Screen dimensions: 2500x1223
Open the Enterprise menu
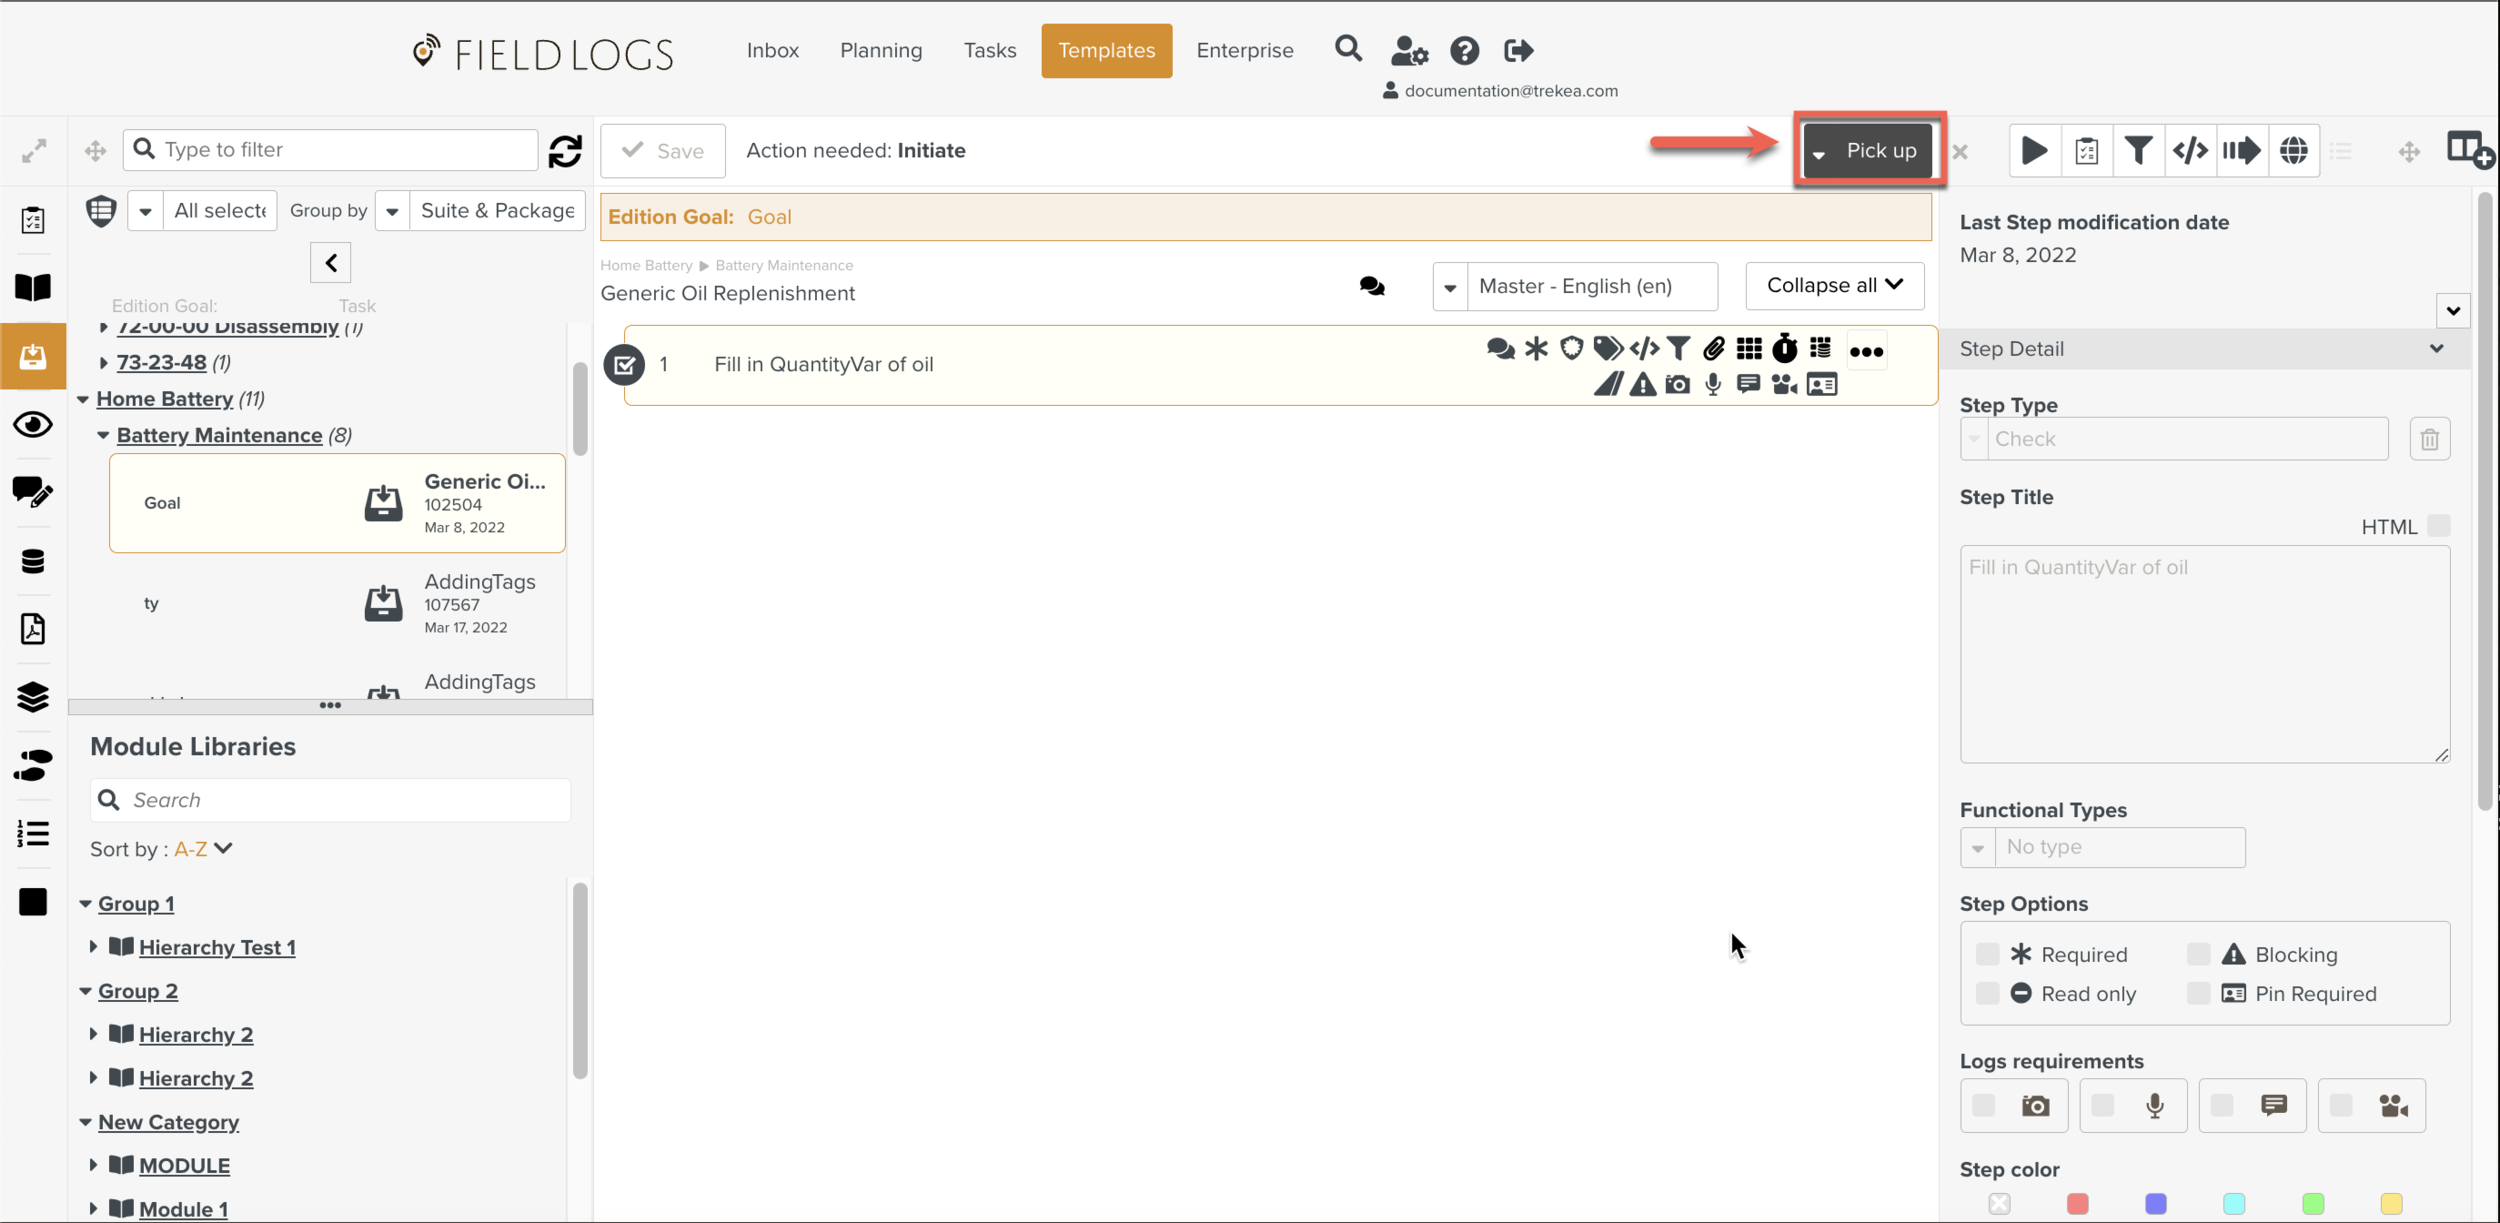[x=1244, y=50]
